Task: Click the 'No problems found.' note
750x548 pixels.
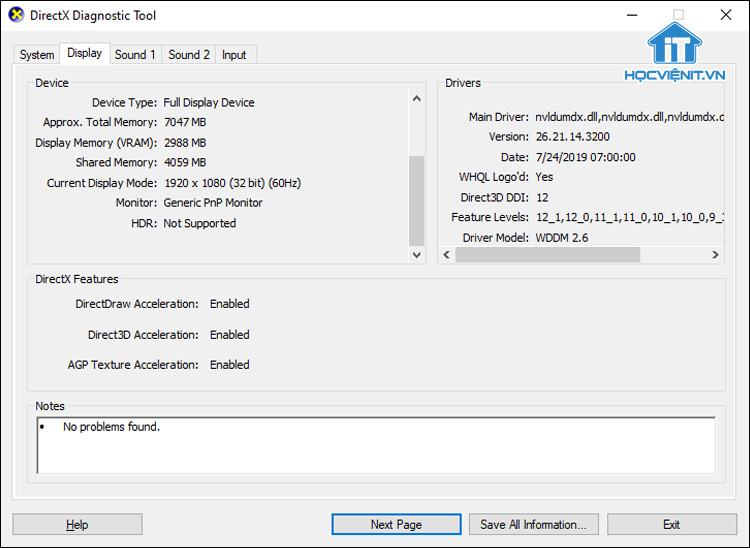Action: click(x=111, y=427)
